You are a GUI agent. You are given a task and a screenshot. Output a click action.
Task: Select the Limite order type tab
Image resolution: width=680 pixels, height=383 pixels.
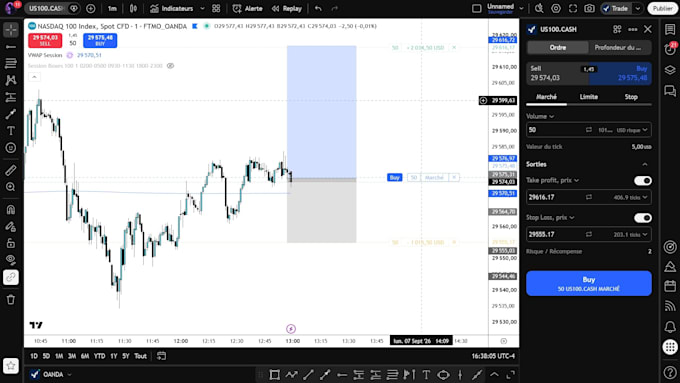(588, 97)
